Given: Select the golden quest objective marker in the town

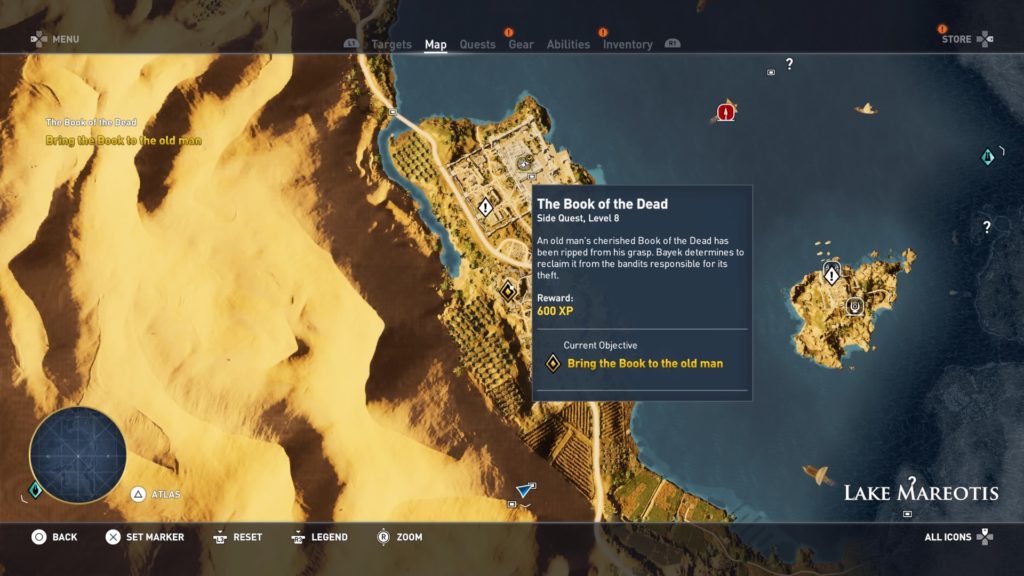Looking at the screenshot, I should (508, 291).
